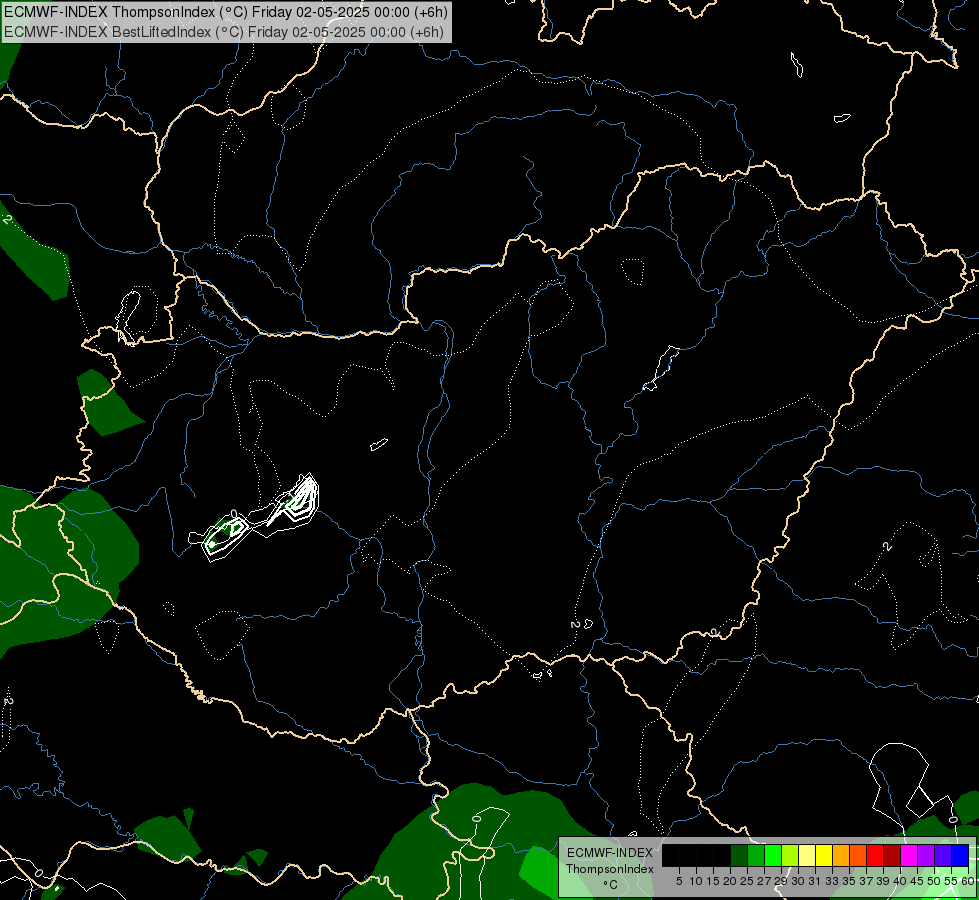Click the legend tick value 10

pyautogui.click(x=696, y=881)
